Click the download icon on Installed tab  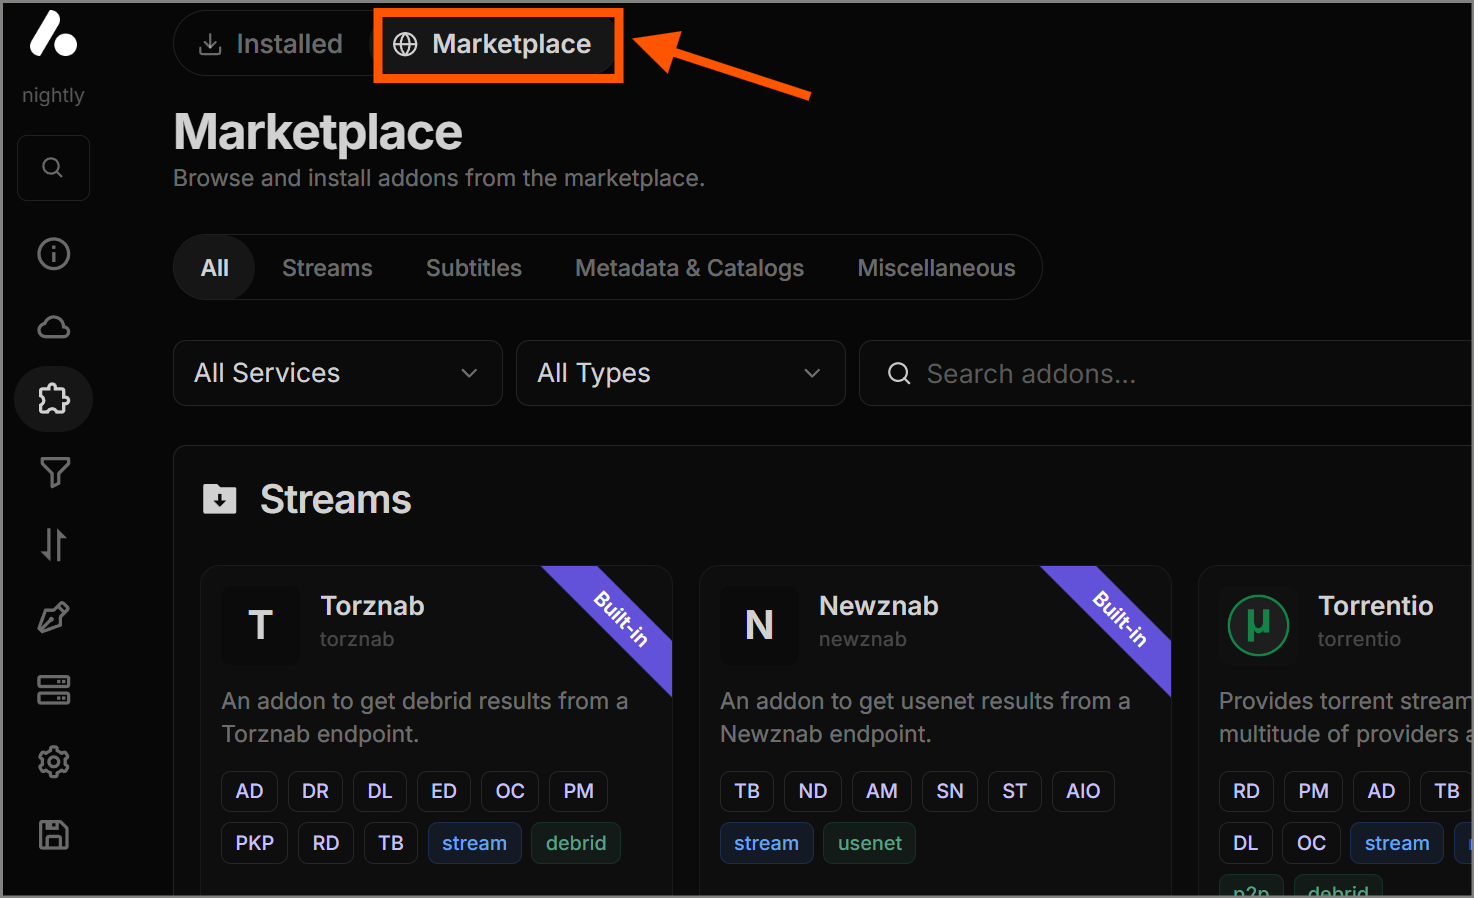coord(210,44)
